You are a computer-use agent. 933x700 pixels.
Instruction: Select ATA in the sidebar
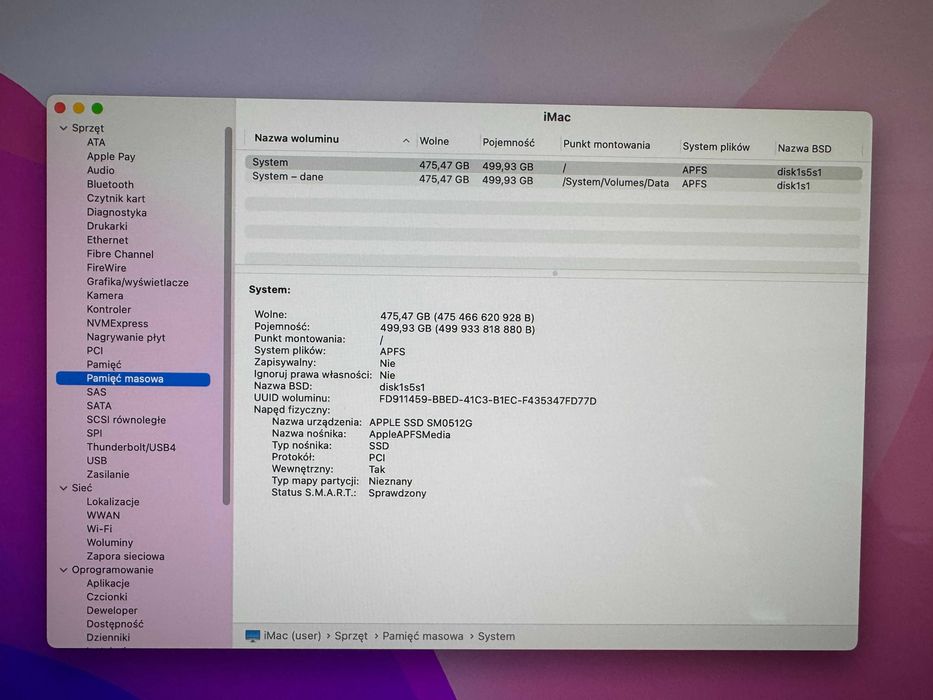click(96, 142)
